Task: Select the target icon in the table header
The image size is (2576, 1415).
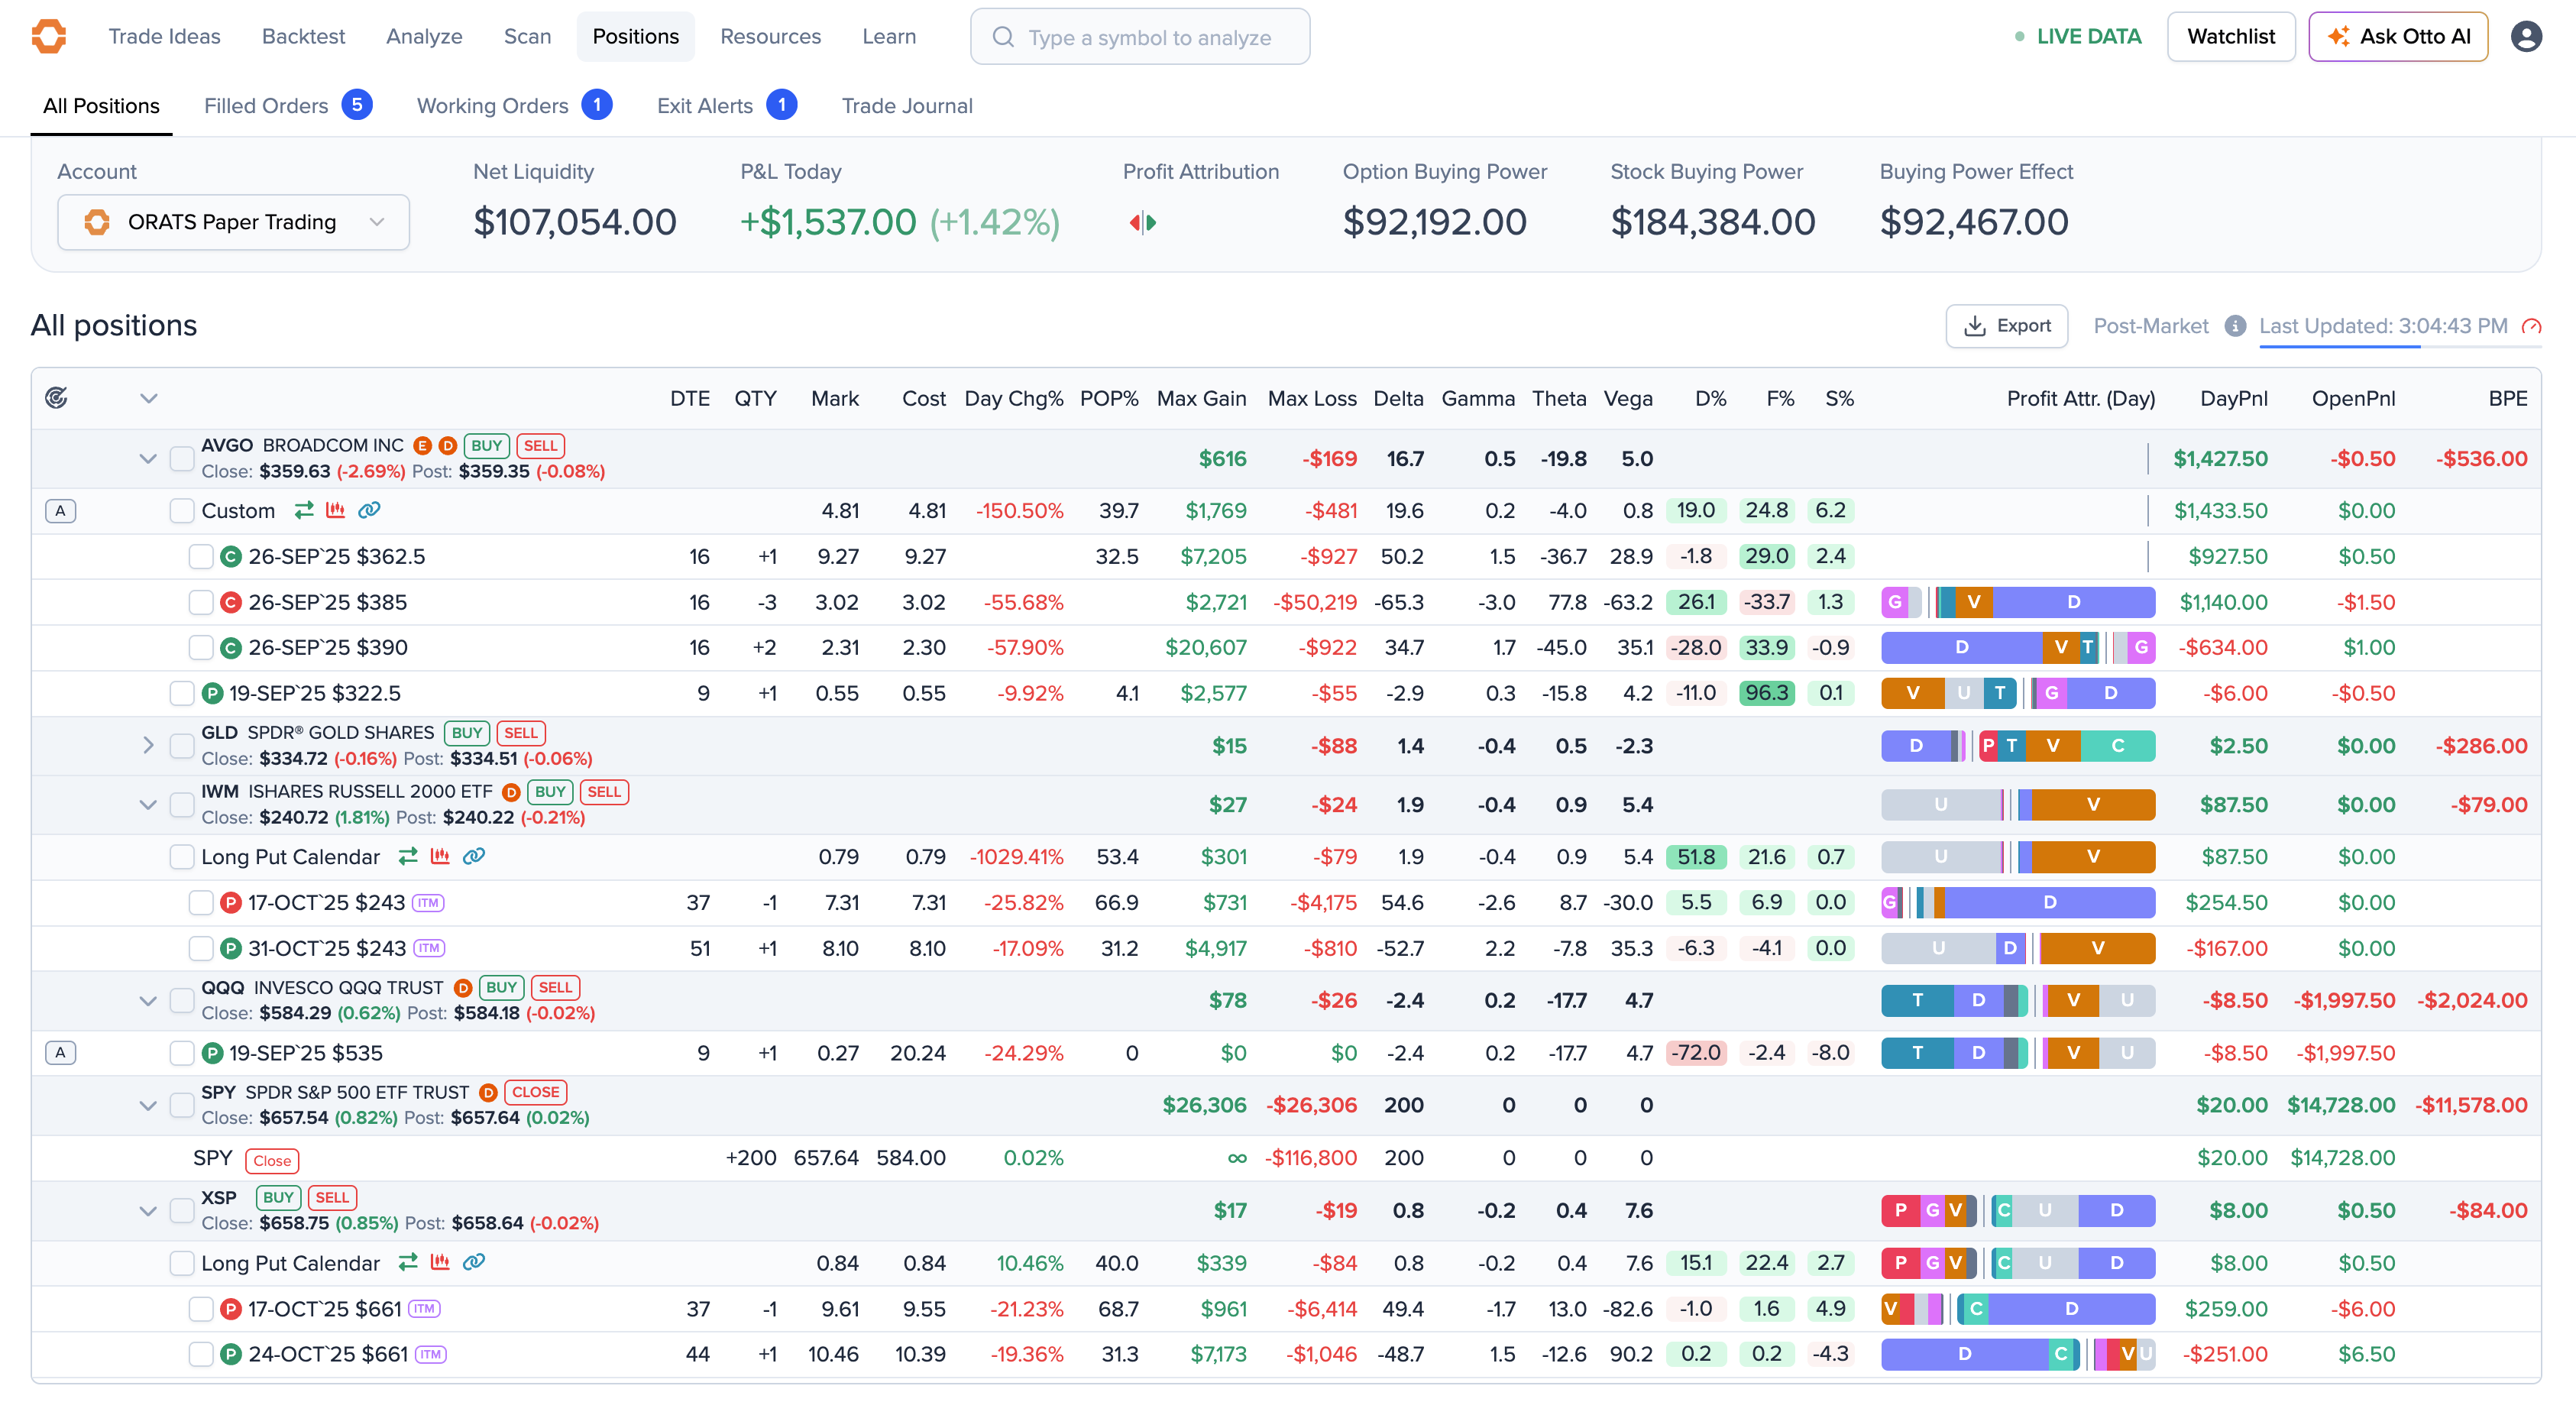Action: point(57,397)
